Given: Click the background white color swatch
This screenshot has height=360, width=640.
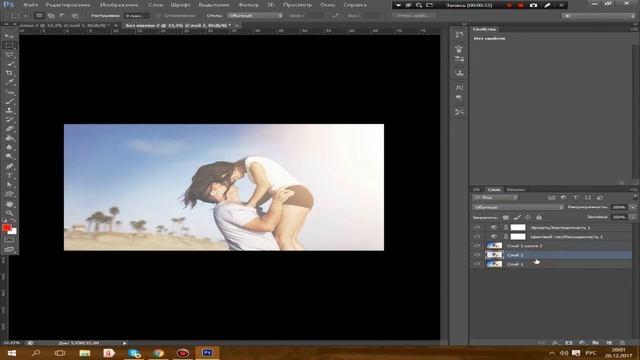Looking at the screenshot, I should (13, 232).
